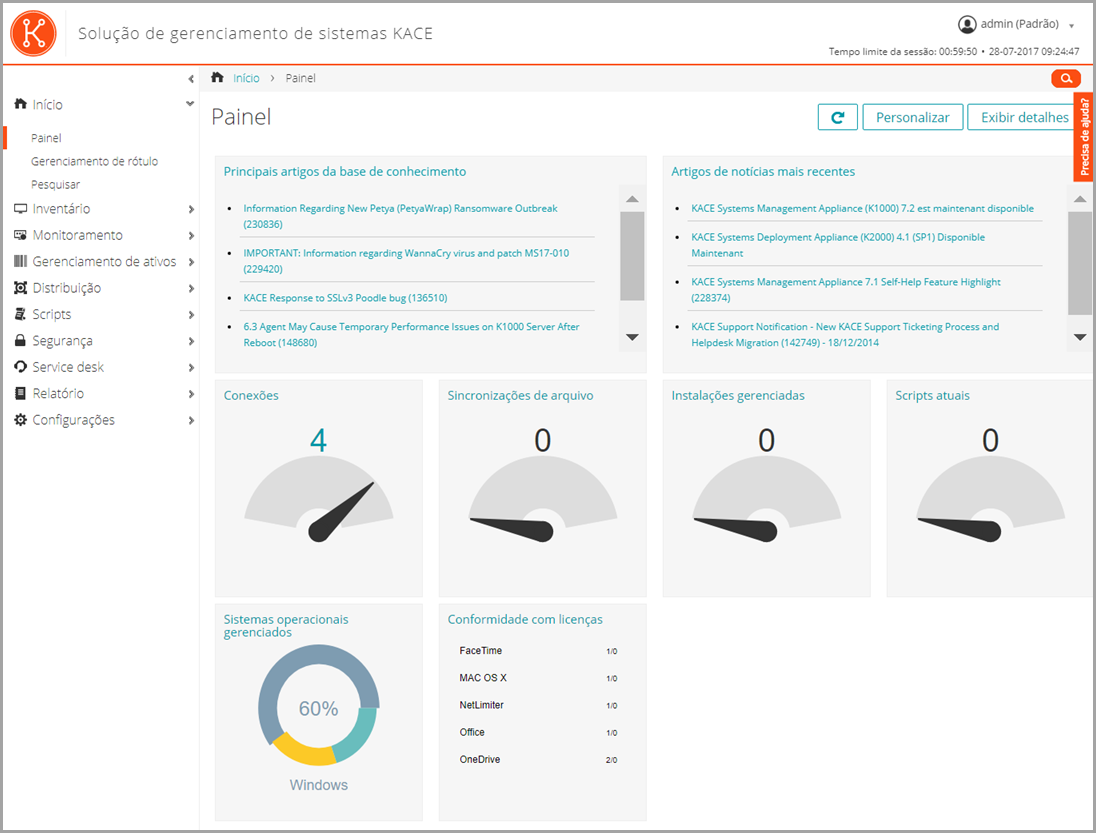
Task: Collapse the sidebar with the left arrow
Action: 191,79
